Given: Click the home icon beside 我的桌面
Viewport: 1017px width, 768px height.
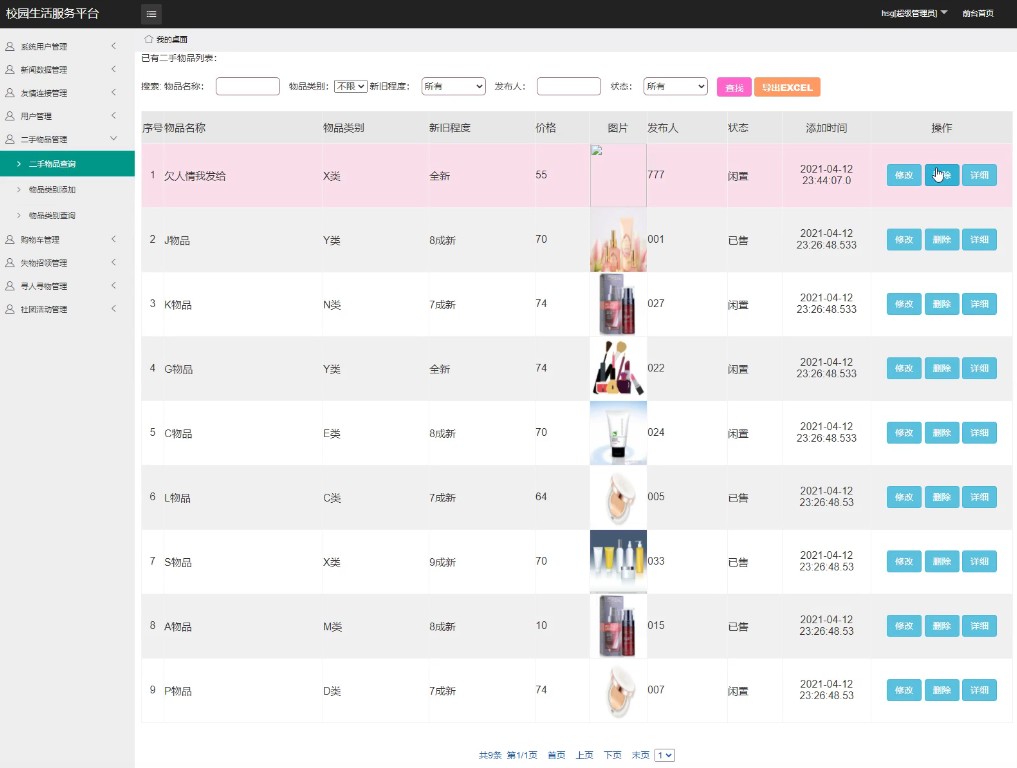Looking at the screenshot, I should (149, 39).
